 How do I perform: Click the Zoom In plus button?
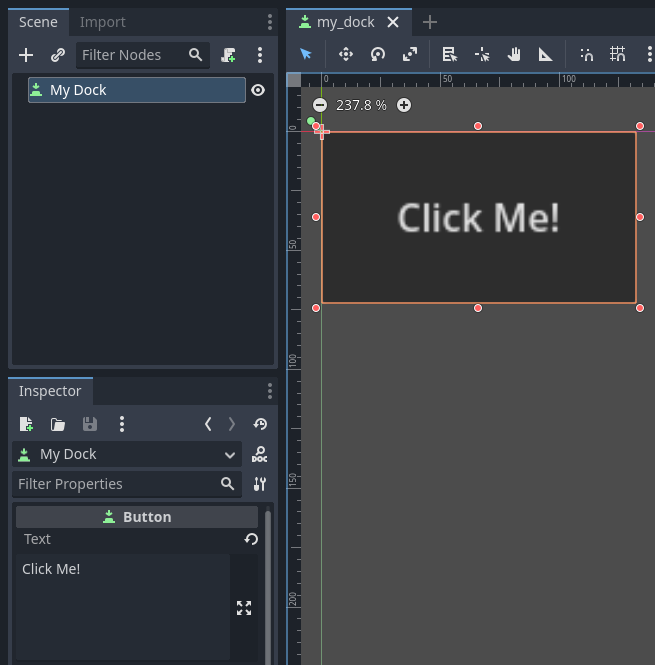click(404, 105)
